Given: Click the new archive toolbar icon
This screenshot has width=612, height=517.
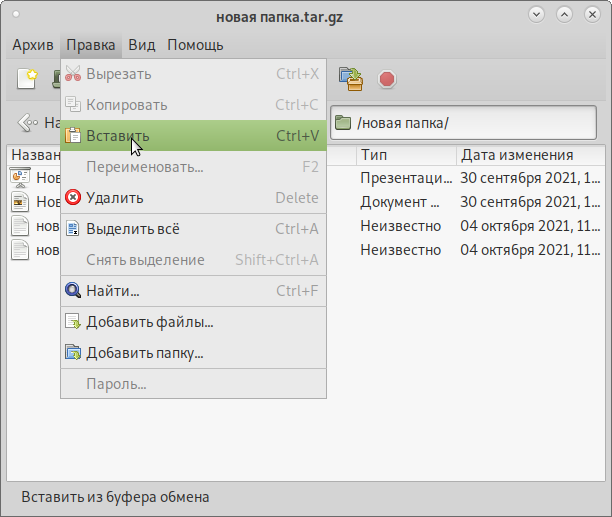Looking at the screenshot, I should tap(27, 79).
